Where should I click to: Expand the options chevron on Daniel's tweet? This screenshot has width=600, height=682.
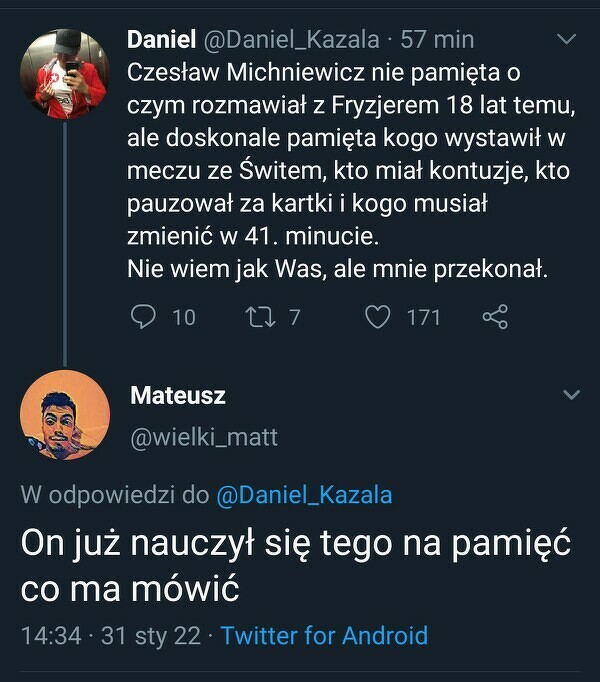pyautogui.click(x=565, y=40)
